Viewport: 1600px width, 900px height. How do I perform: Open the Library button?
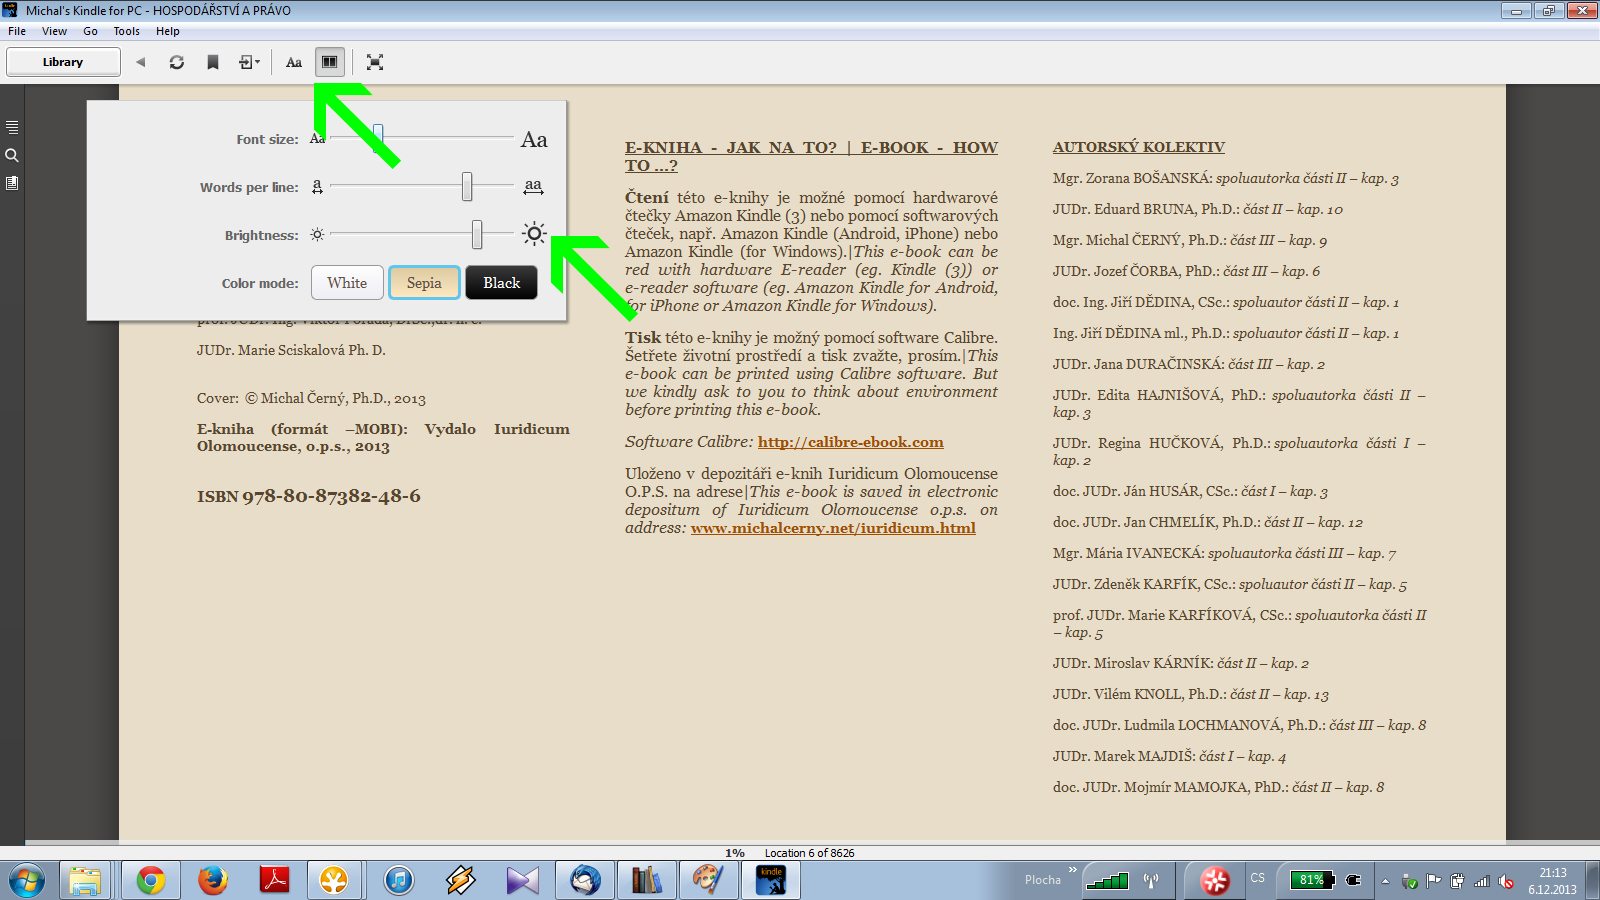click(x=63, y=62)
